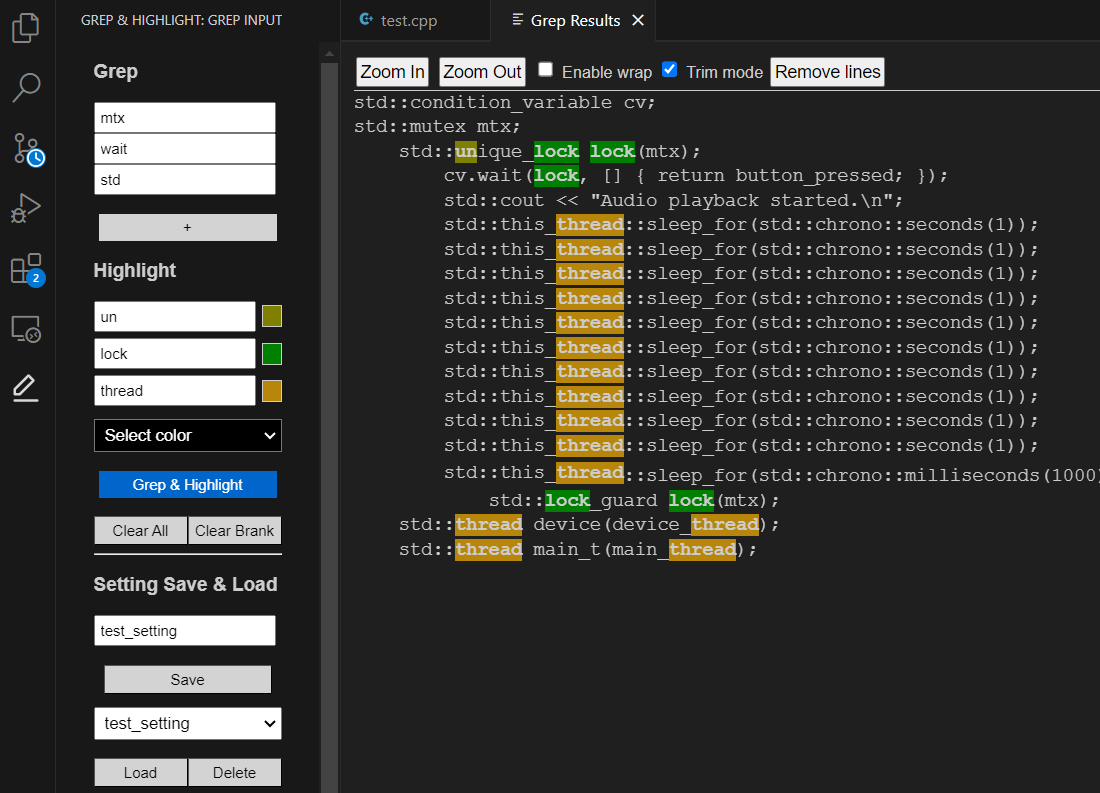Click the sidebar scroll up arrow

pyautogui.click(x=329, y=53)
